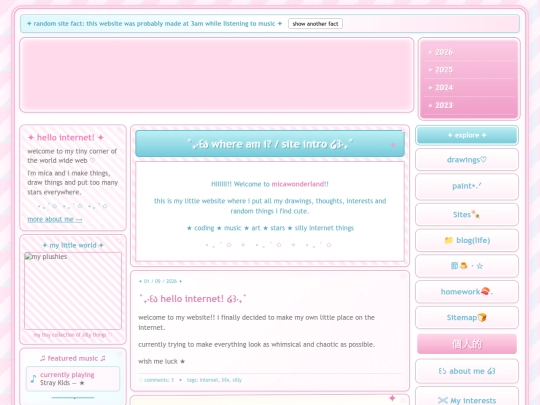Screen dimensions: 540x405
Task: Click the folder icon on the blog(life) button
Action: click(x=448, y=240)
